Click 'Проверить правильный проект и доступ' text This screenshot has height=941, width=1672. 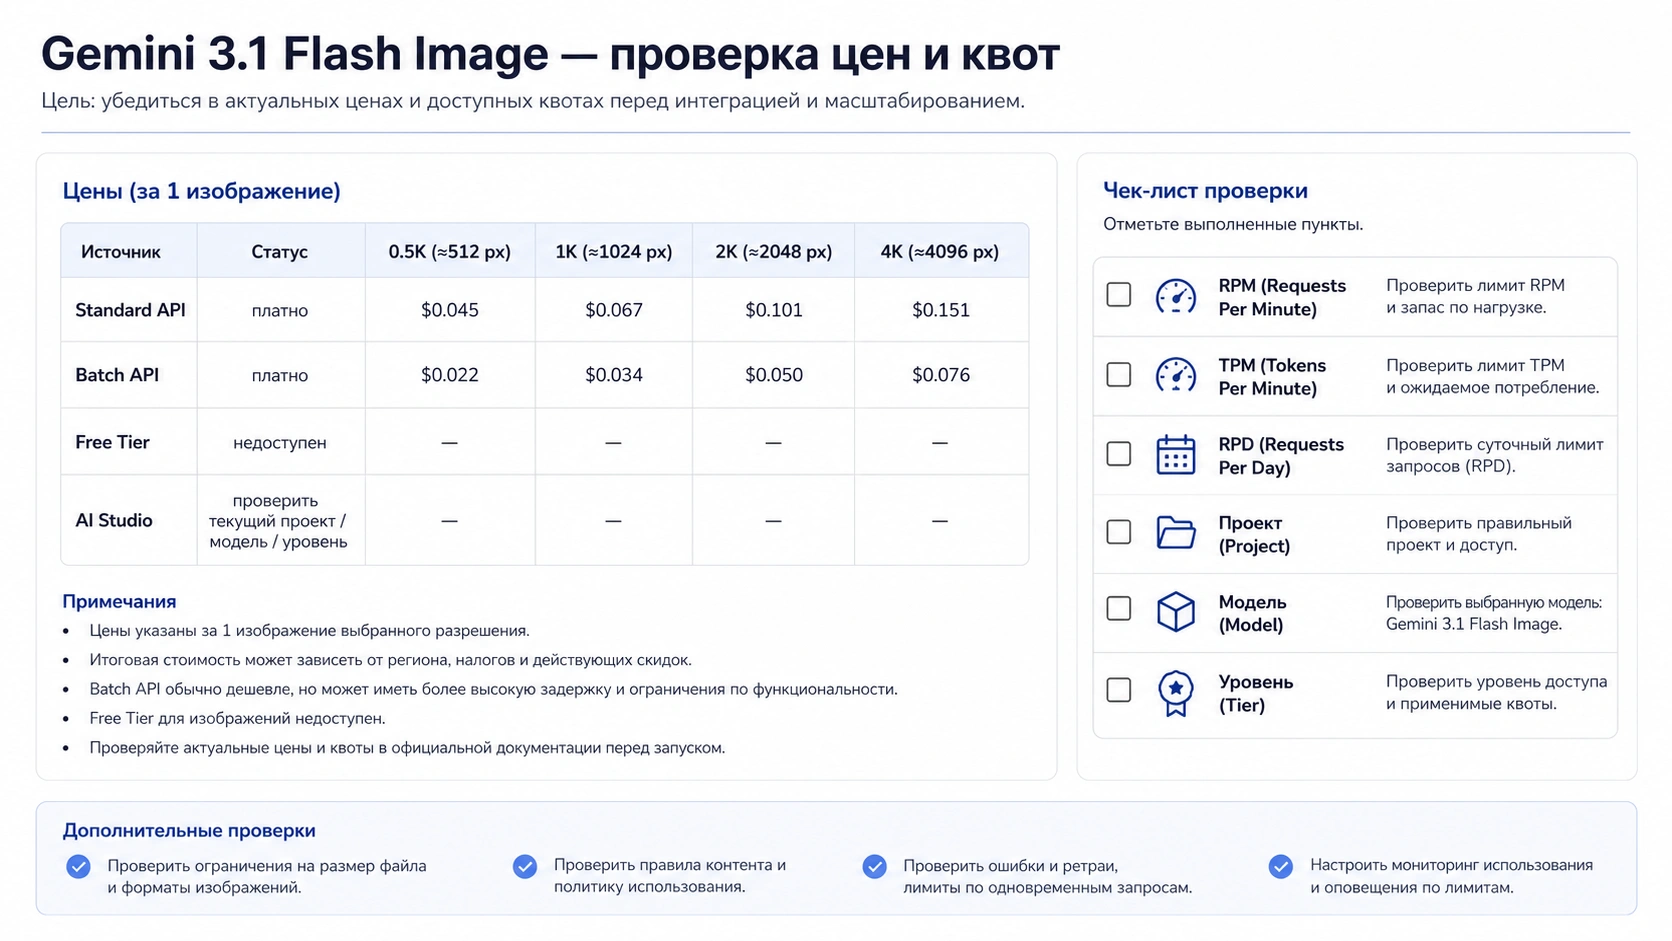coord(1478,534)
